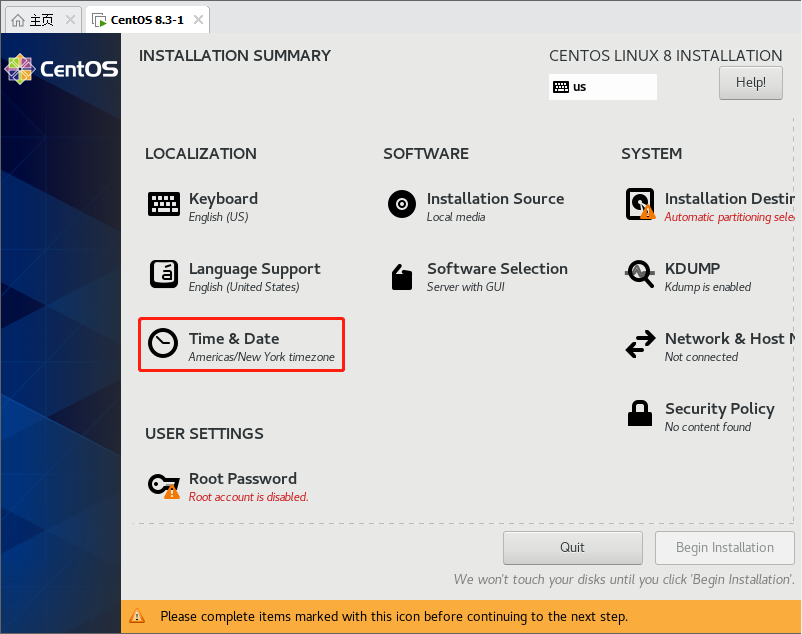The image size is (802, 634).
Task: Open the Server with GUI software selection
Action: (465, 287)
